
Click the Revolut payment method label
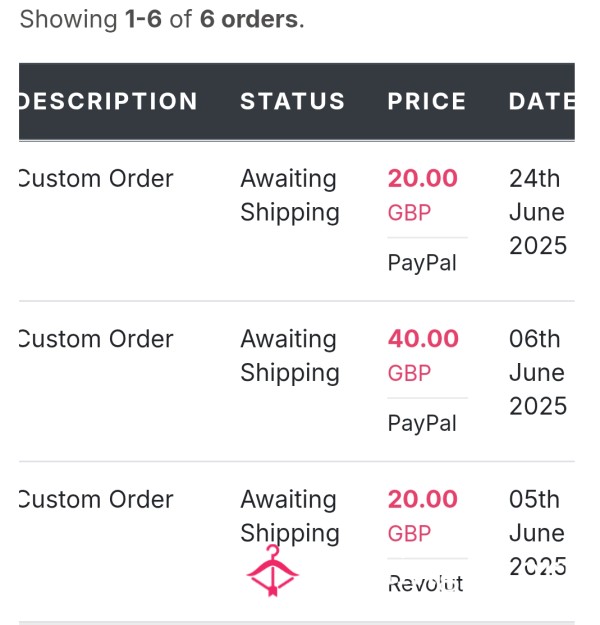[425, 584]
